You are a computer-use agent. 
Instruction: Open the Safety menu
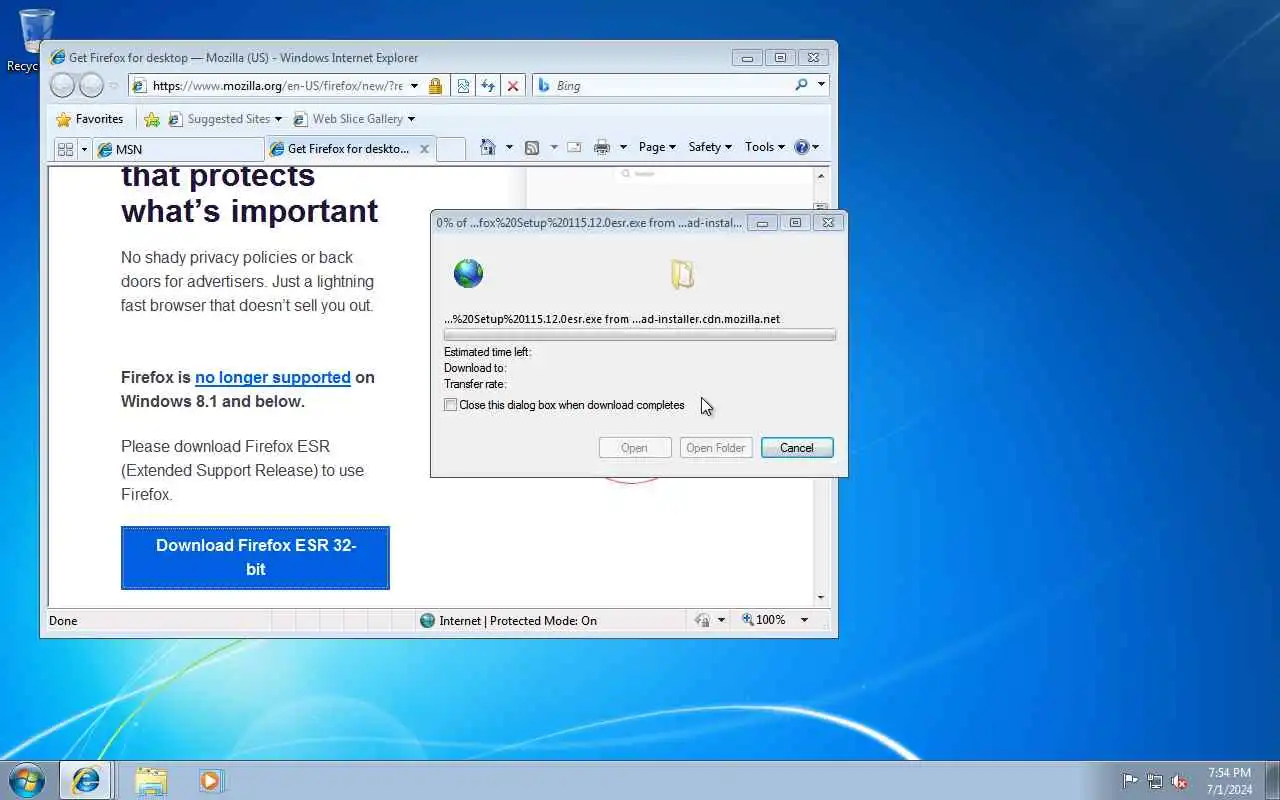[710, 147]
